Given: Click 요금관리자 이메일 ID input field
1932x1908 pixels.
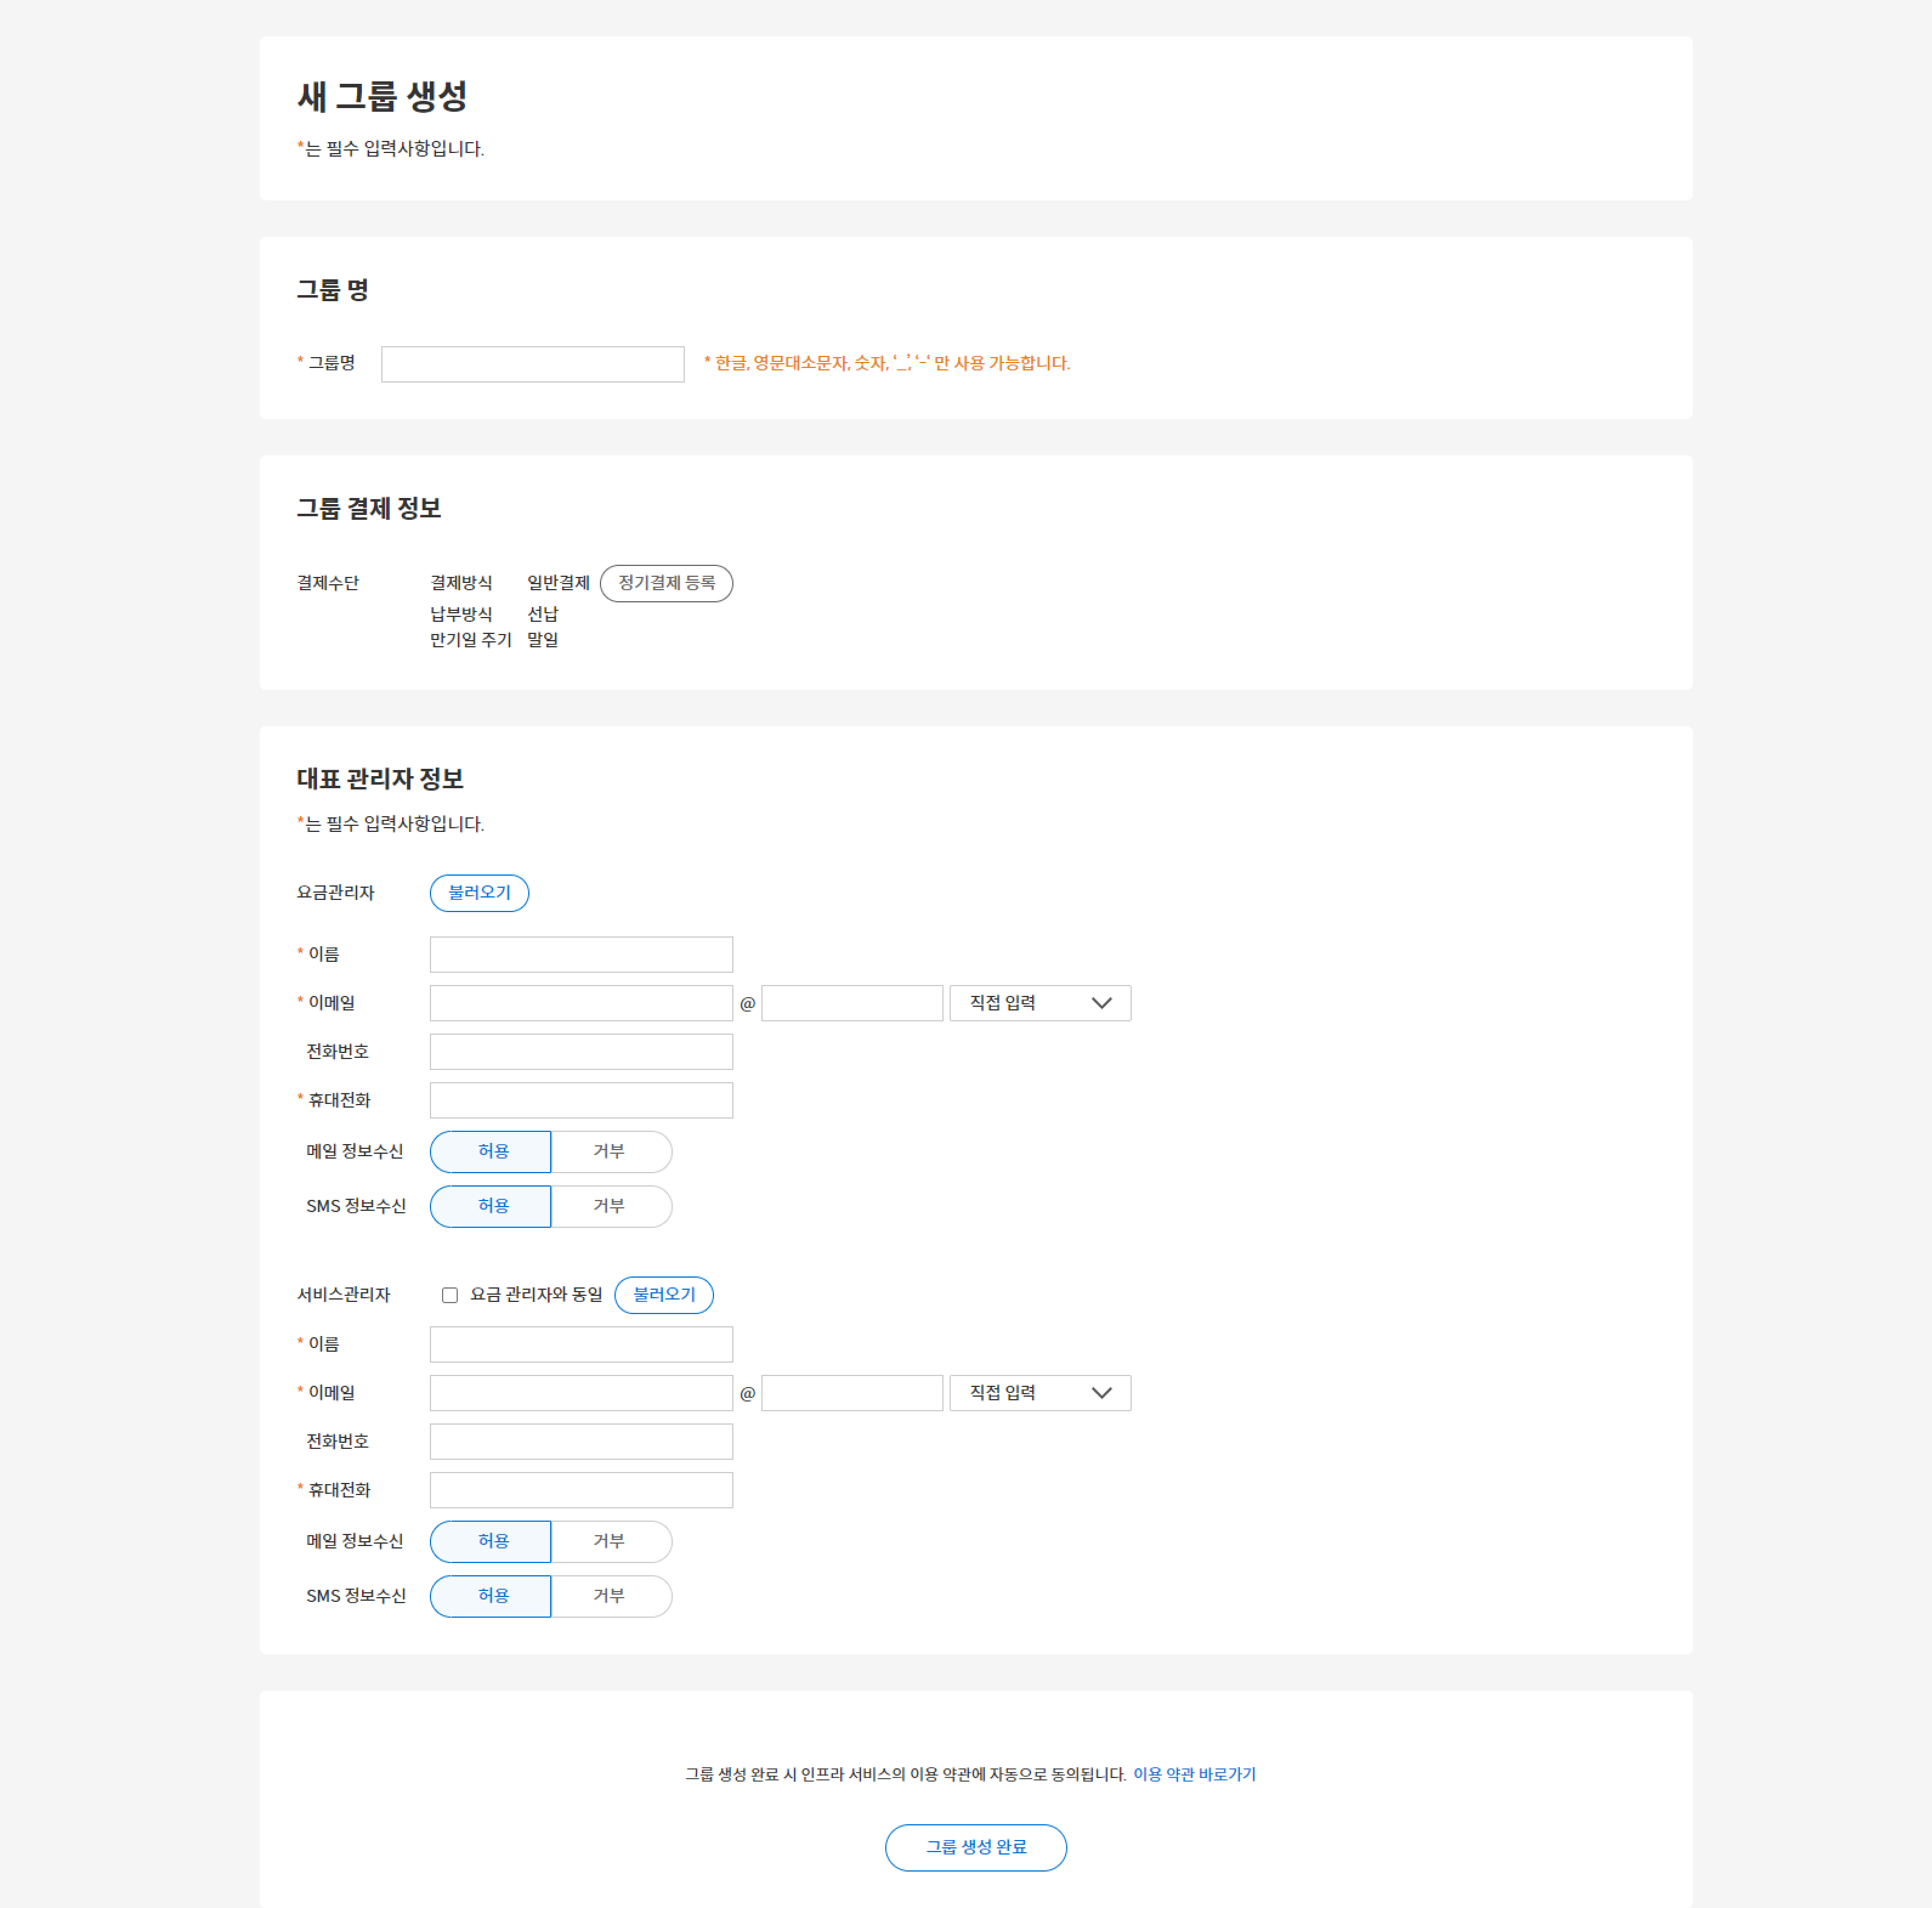Looking at the screenshot, I should coord(581,1003).
